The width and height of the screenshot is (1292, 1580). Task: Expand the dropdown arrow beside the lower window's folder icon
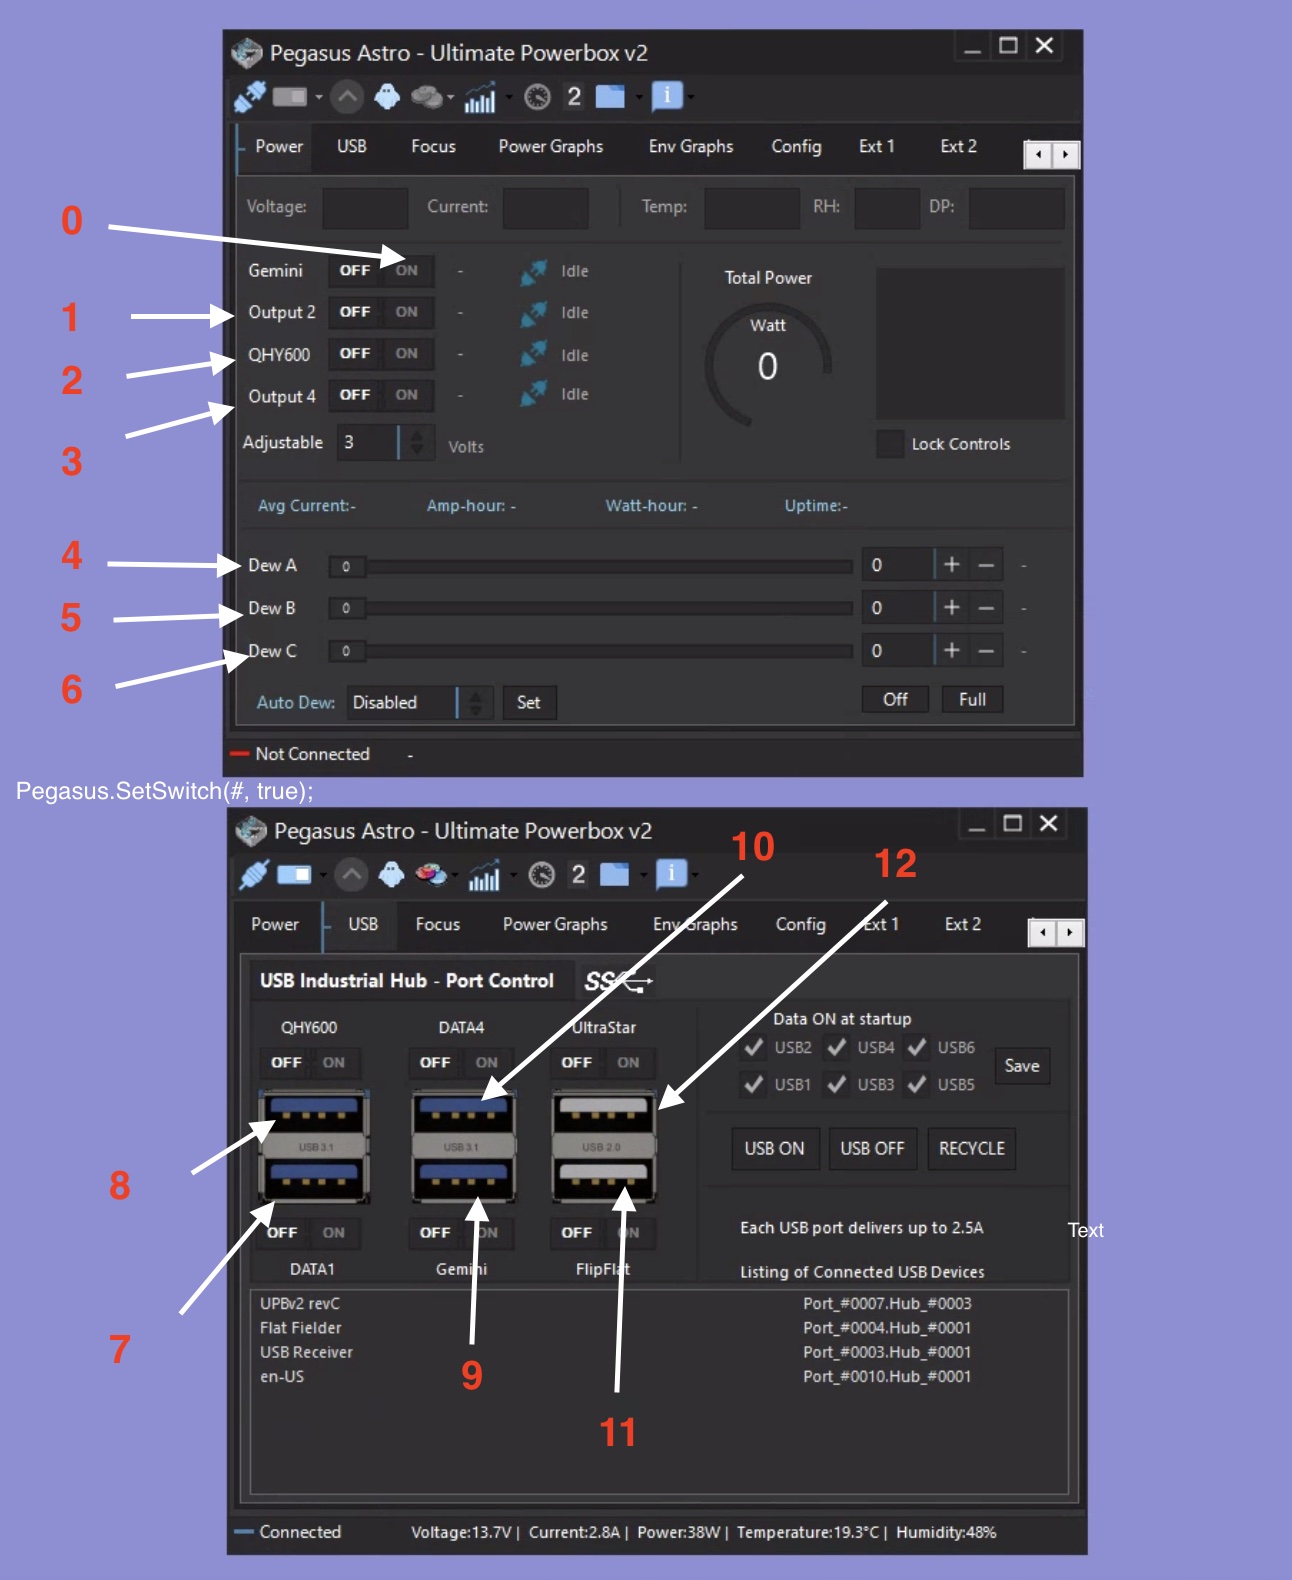(x=643, y=875)
